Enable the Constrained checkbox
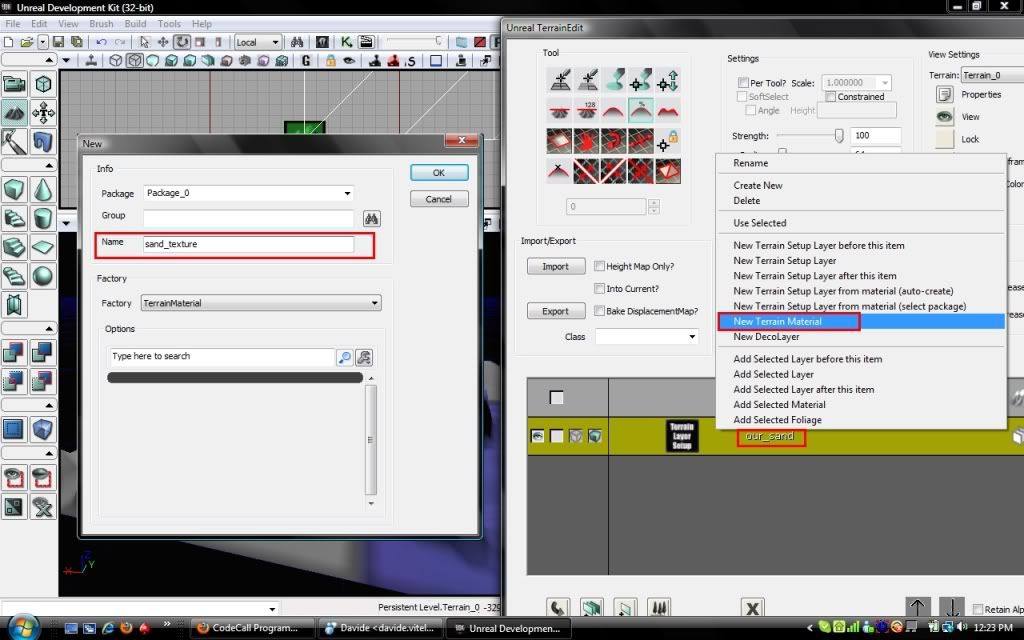 coord(831,97)
